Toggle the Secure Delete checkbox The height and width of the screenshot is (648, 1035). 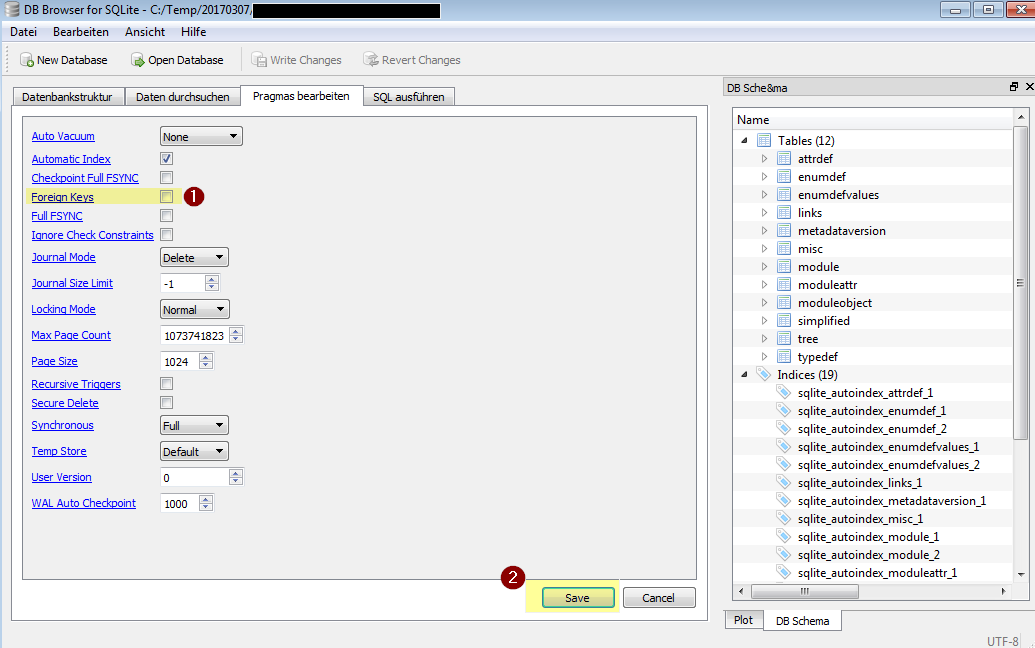click(x=167, y=403)
